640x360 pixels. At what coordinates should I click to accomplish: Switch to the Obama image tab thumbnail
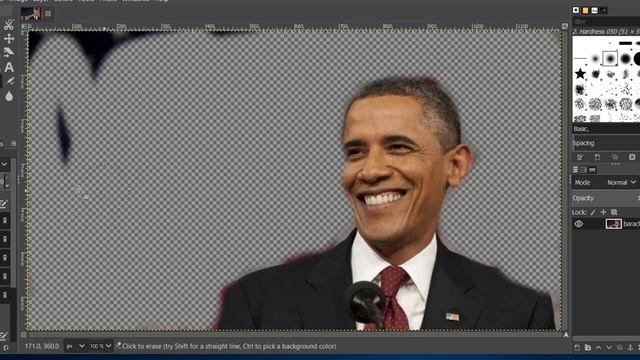pyautogui.click(x=31, y=13)
